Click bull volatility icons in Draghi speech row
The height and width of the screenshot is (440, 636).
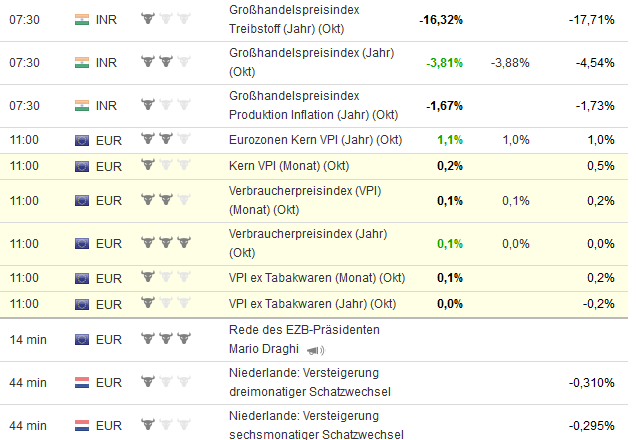[166, 340]
